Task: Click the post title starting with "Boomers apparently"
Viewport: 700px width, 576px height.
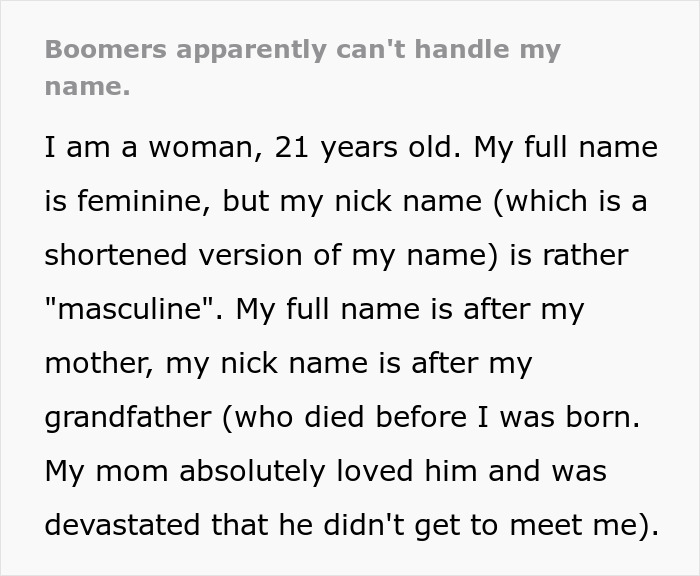Action: click(x=302, y=67)
